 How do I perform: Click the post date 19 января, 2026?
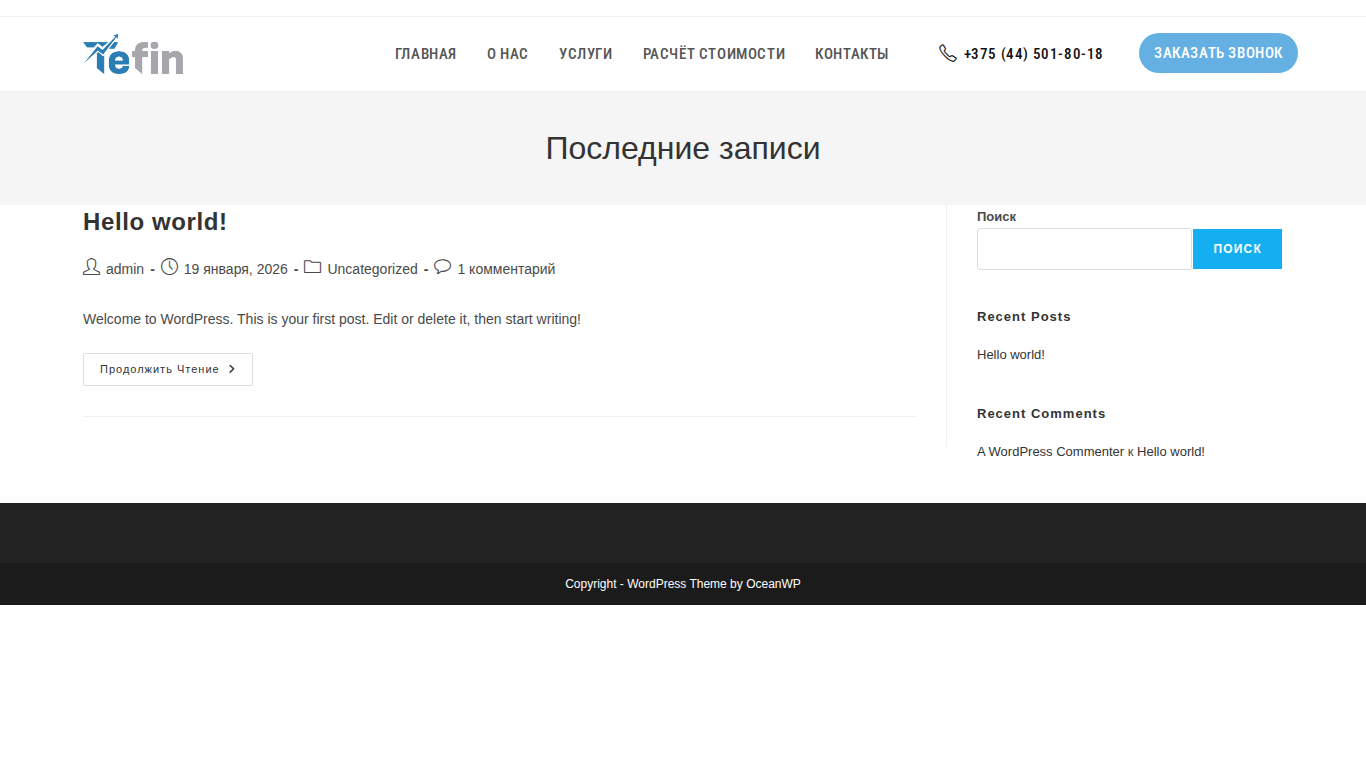pos(235,269)
